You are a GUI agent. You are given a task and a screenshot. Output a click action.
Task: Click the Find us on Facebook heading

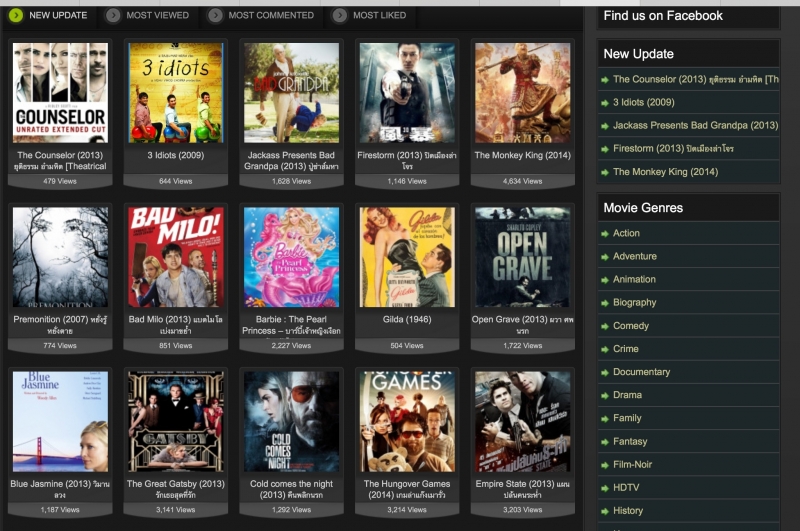(x=663, y=16)
